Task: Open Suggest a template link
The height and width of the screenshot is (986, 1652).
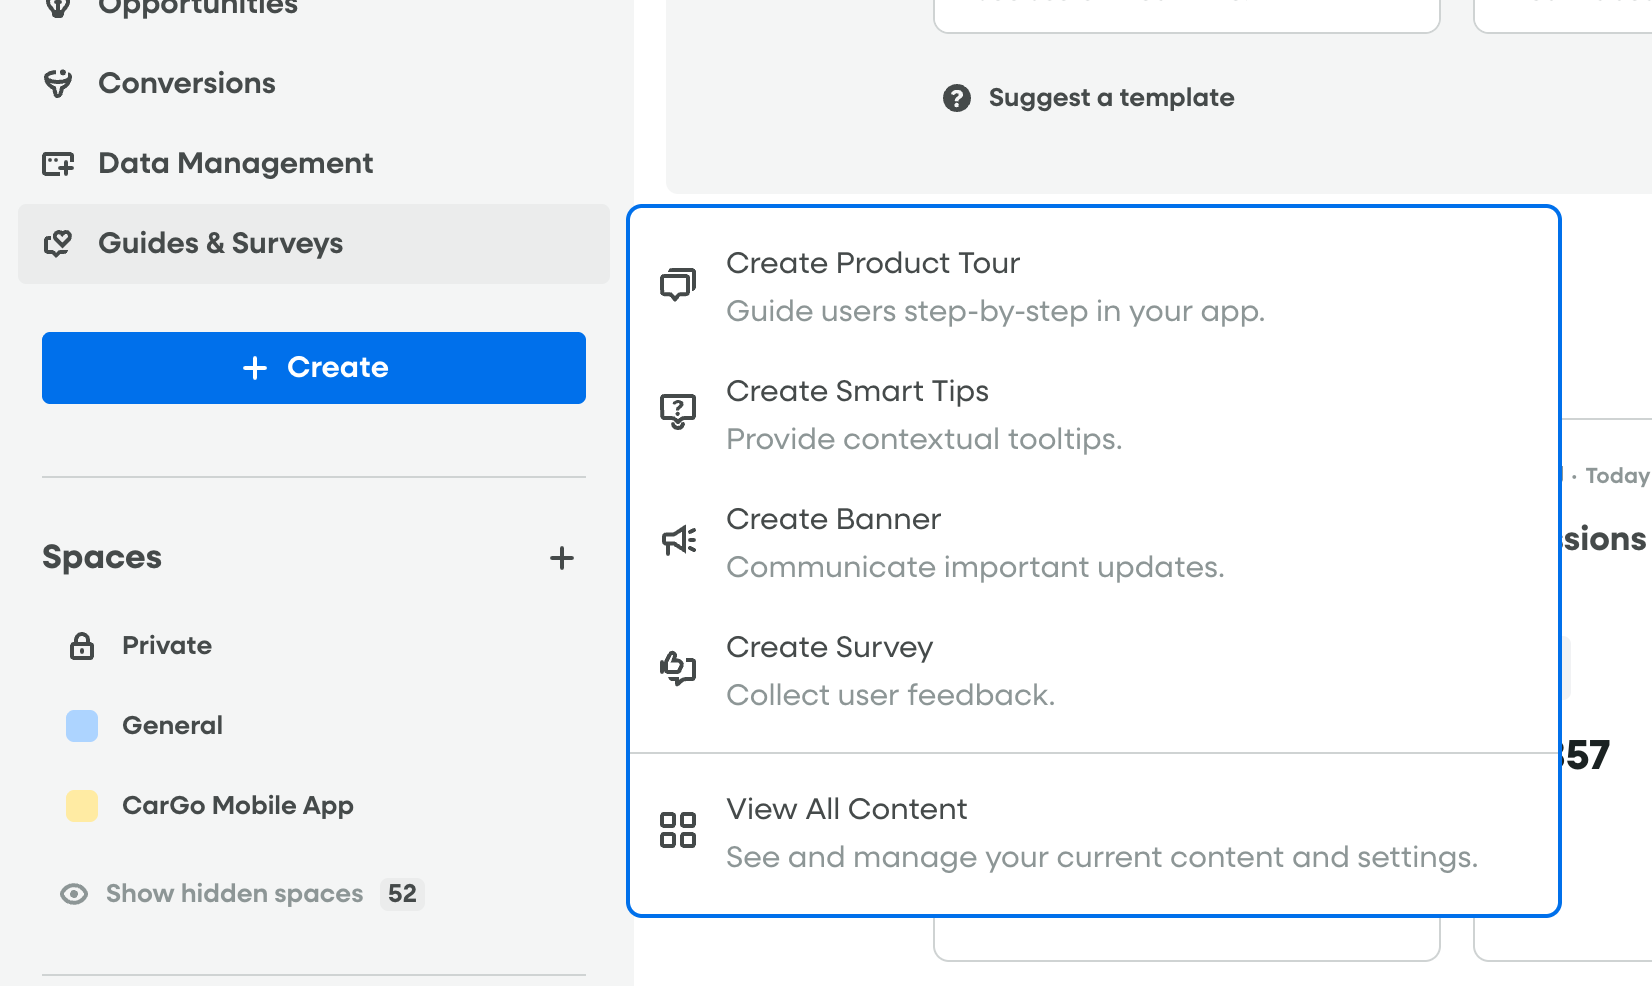Action: [x=1111, y=98]
